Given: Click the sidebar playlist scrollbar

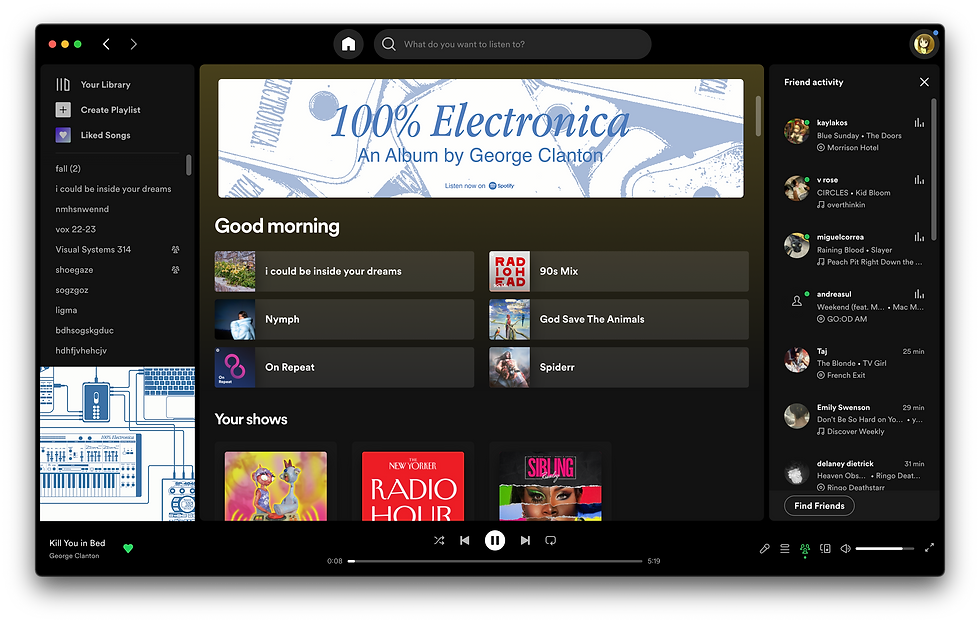Looking at the screenshot, I should 189,165.
